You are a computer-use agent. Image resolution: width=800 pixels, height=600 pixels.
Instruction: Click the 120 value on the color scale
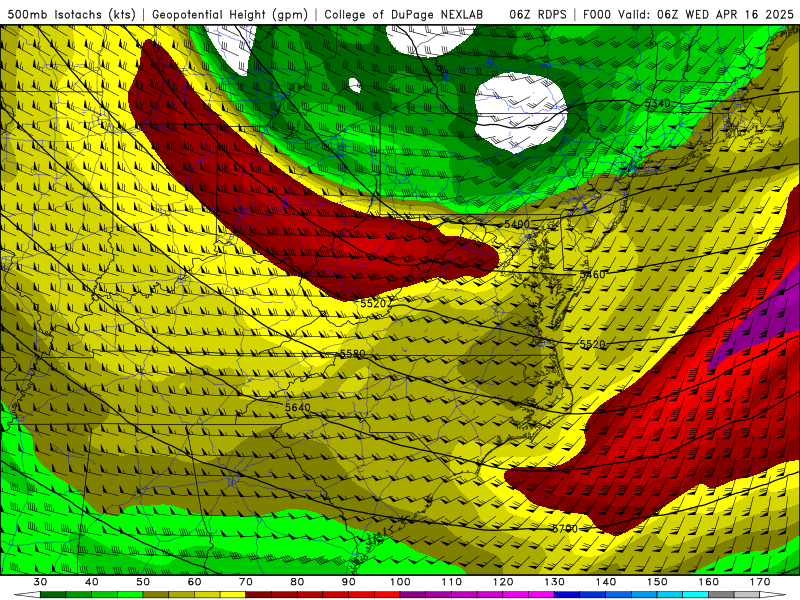click(503, 582)
